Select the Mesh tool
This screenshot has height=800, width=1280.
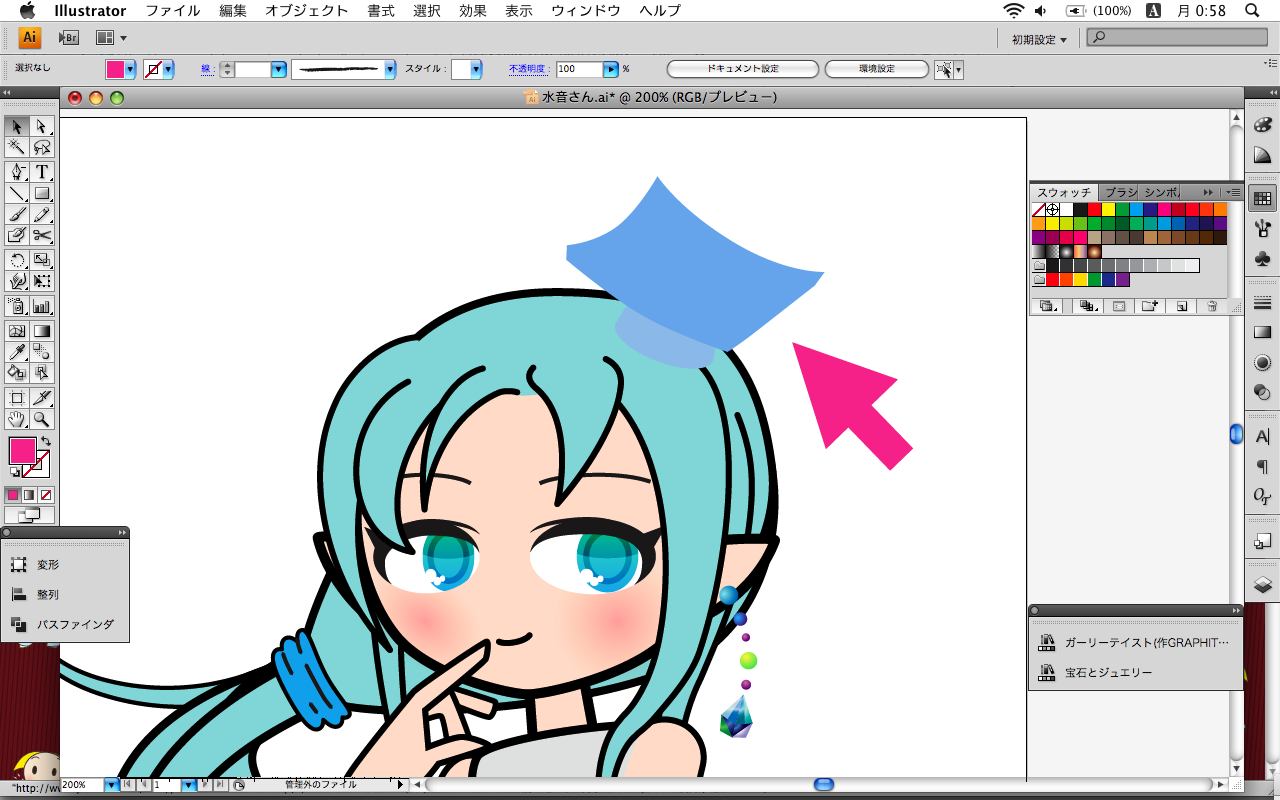17,331
